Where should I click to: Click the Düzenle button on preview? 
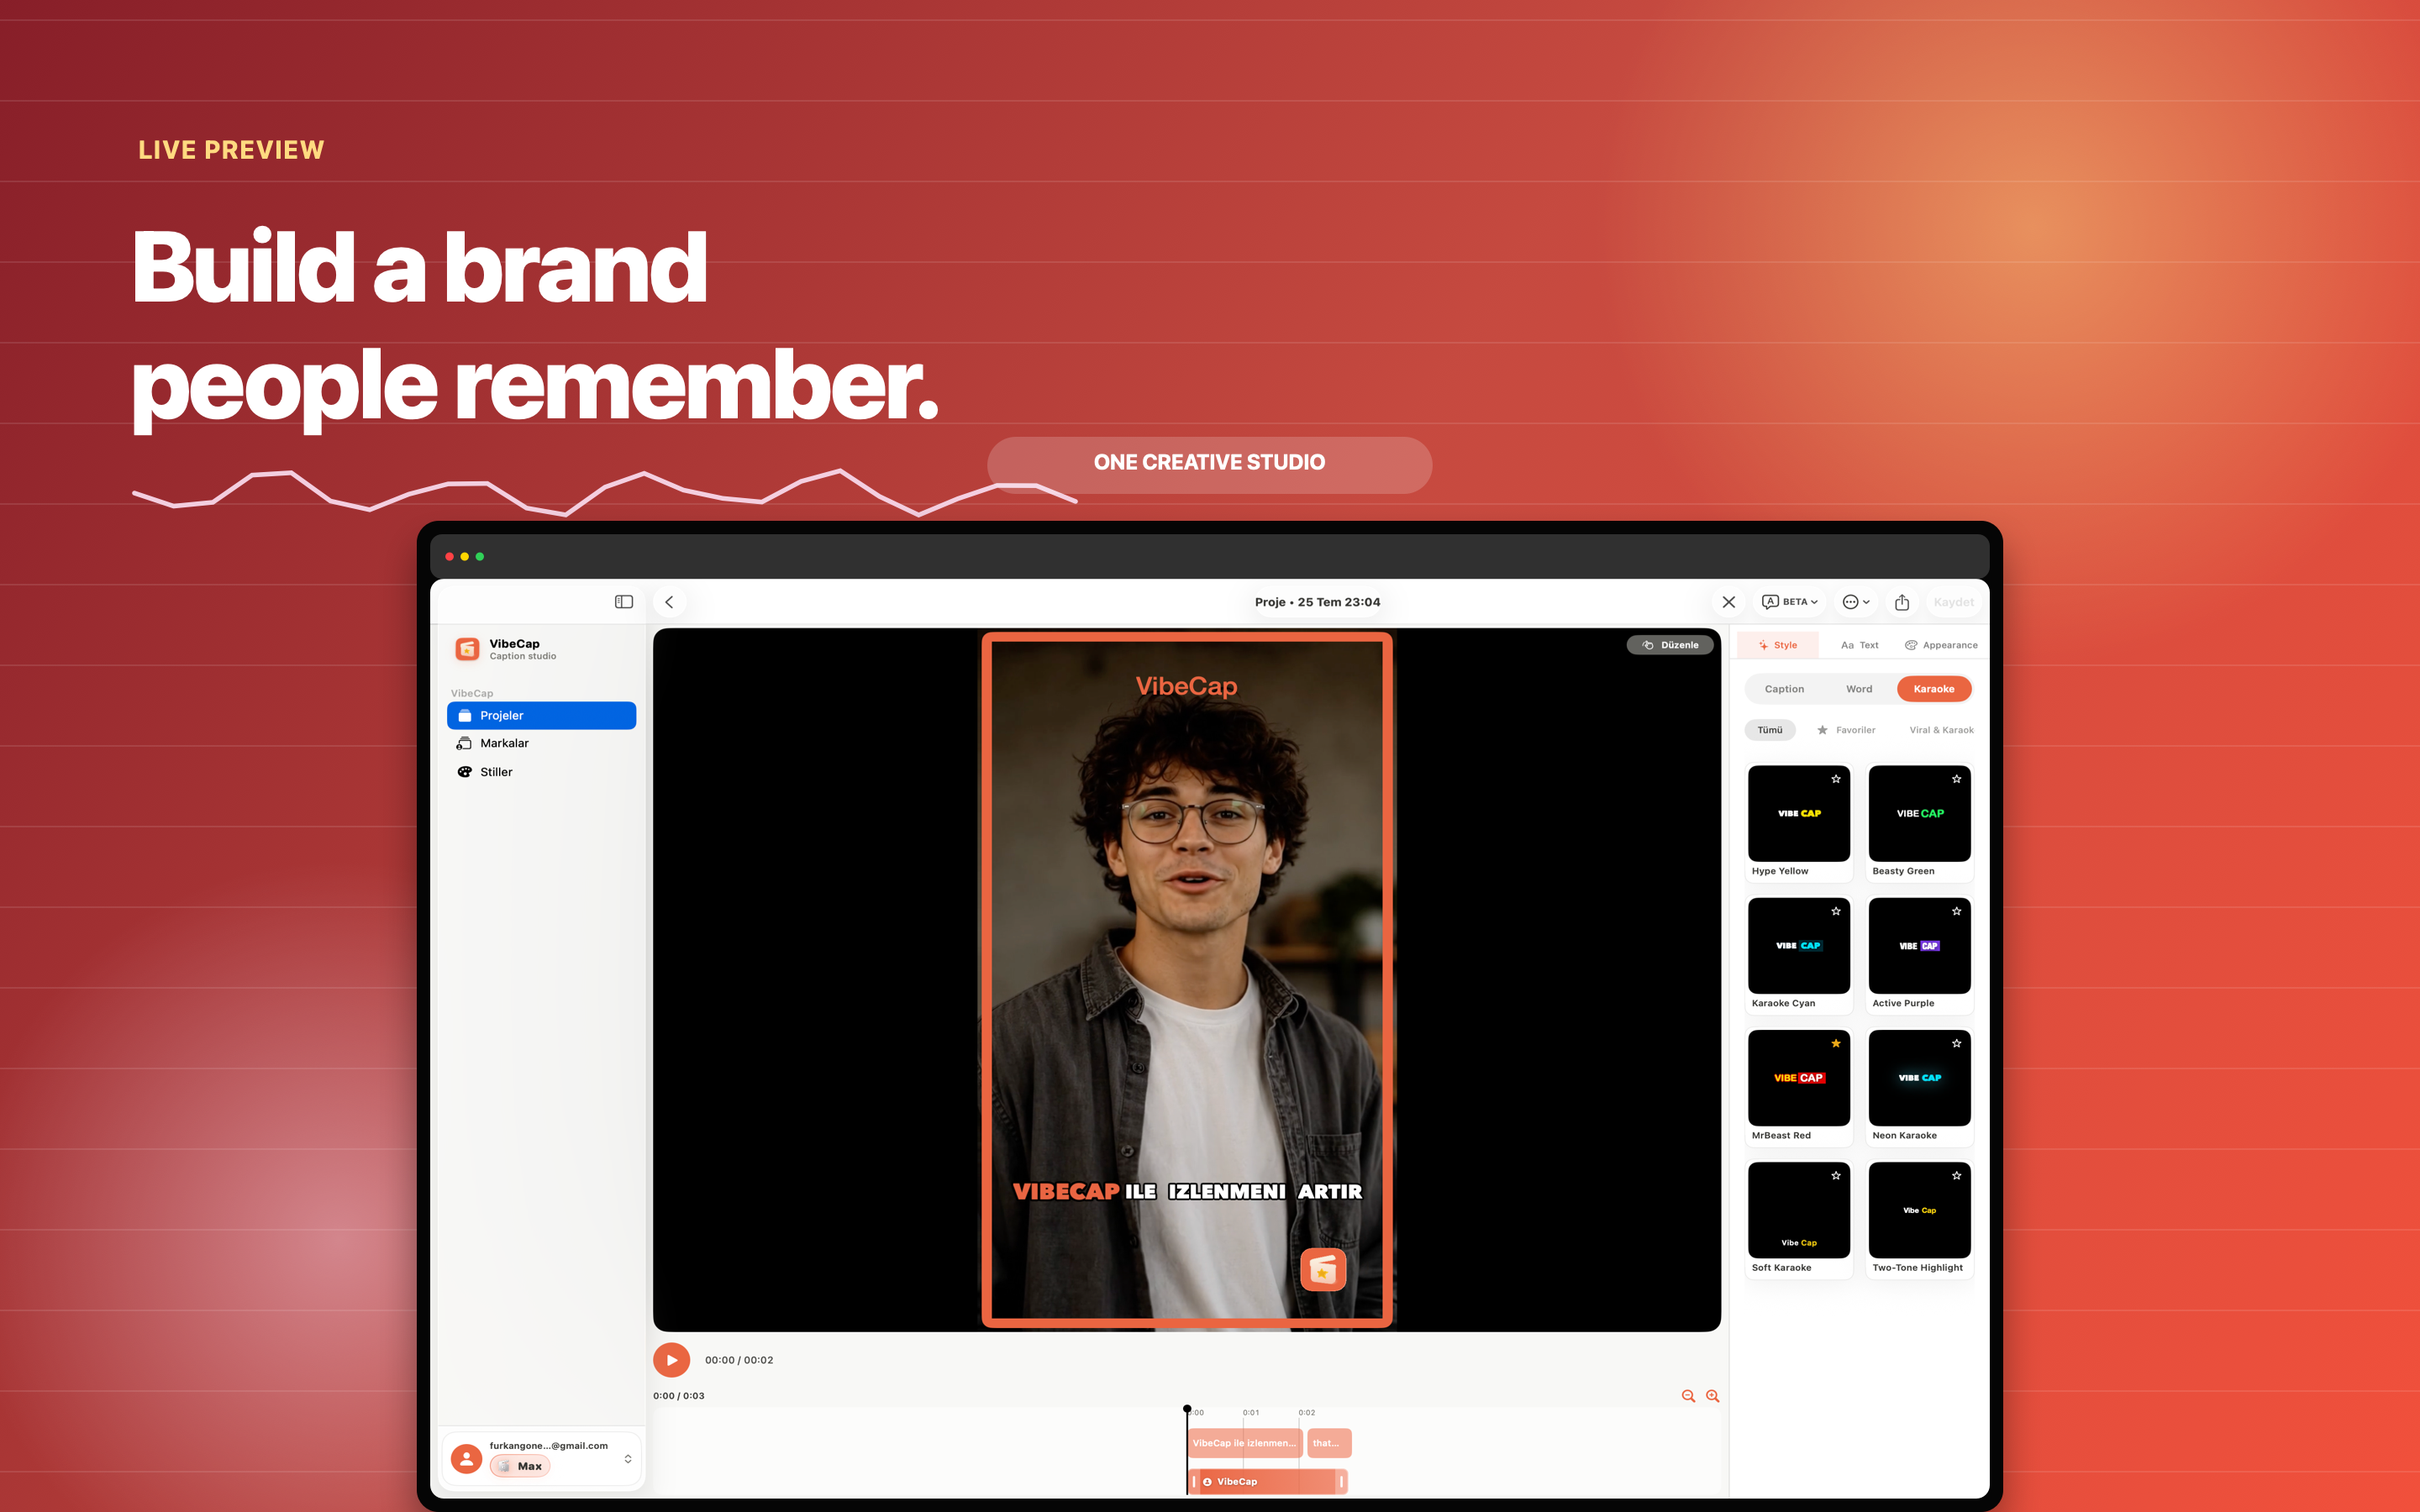(x=1670, y=645)
